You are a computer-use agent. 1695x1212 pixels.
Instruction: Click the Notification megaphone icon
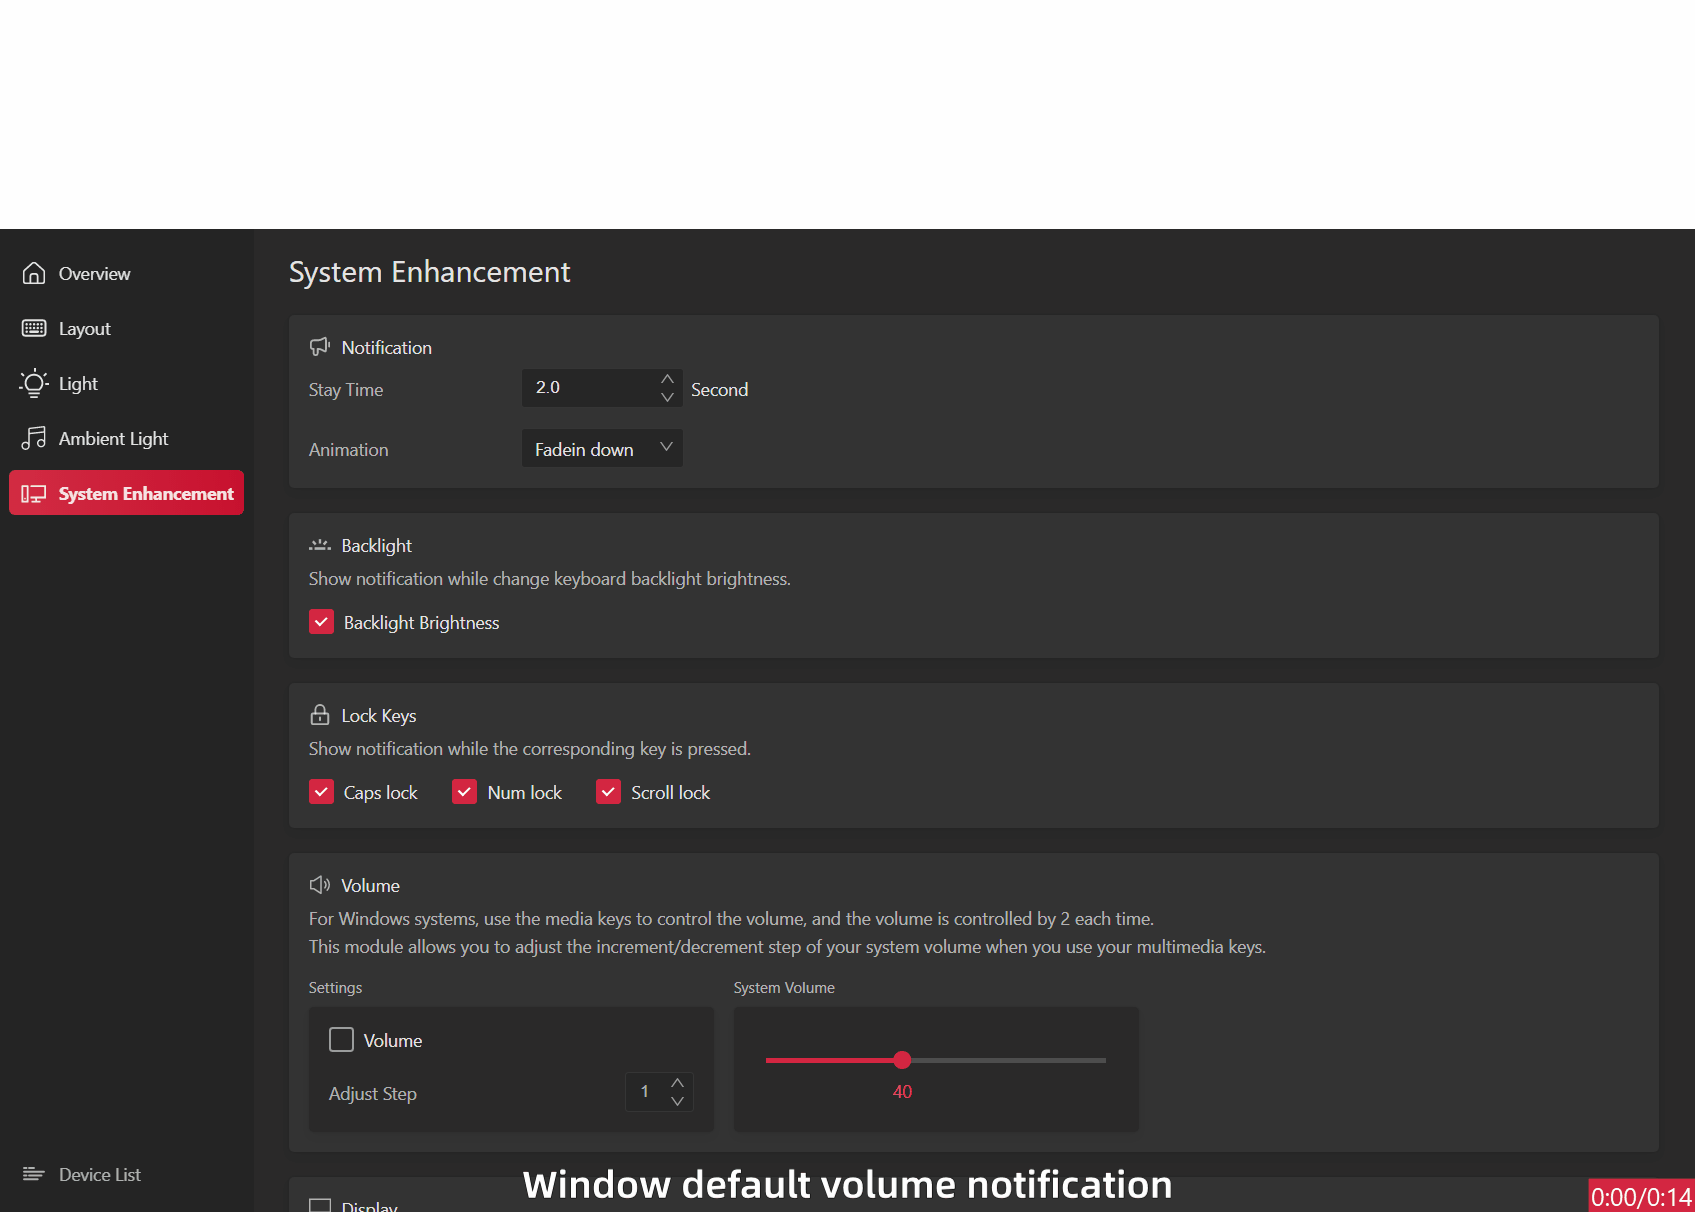pos(320,347)
